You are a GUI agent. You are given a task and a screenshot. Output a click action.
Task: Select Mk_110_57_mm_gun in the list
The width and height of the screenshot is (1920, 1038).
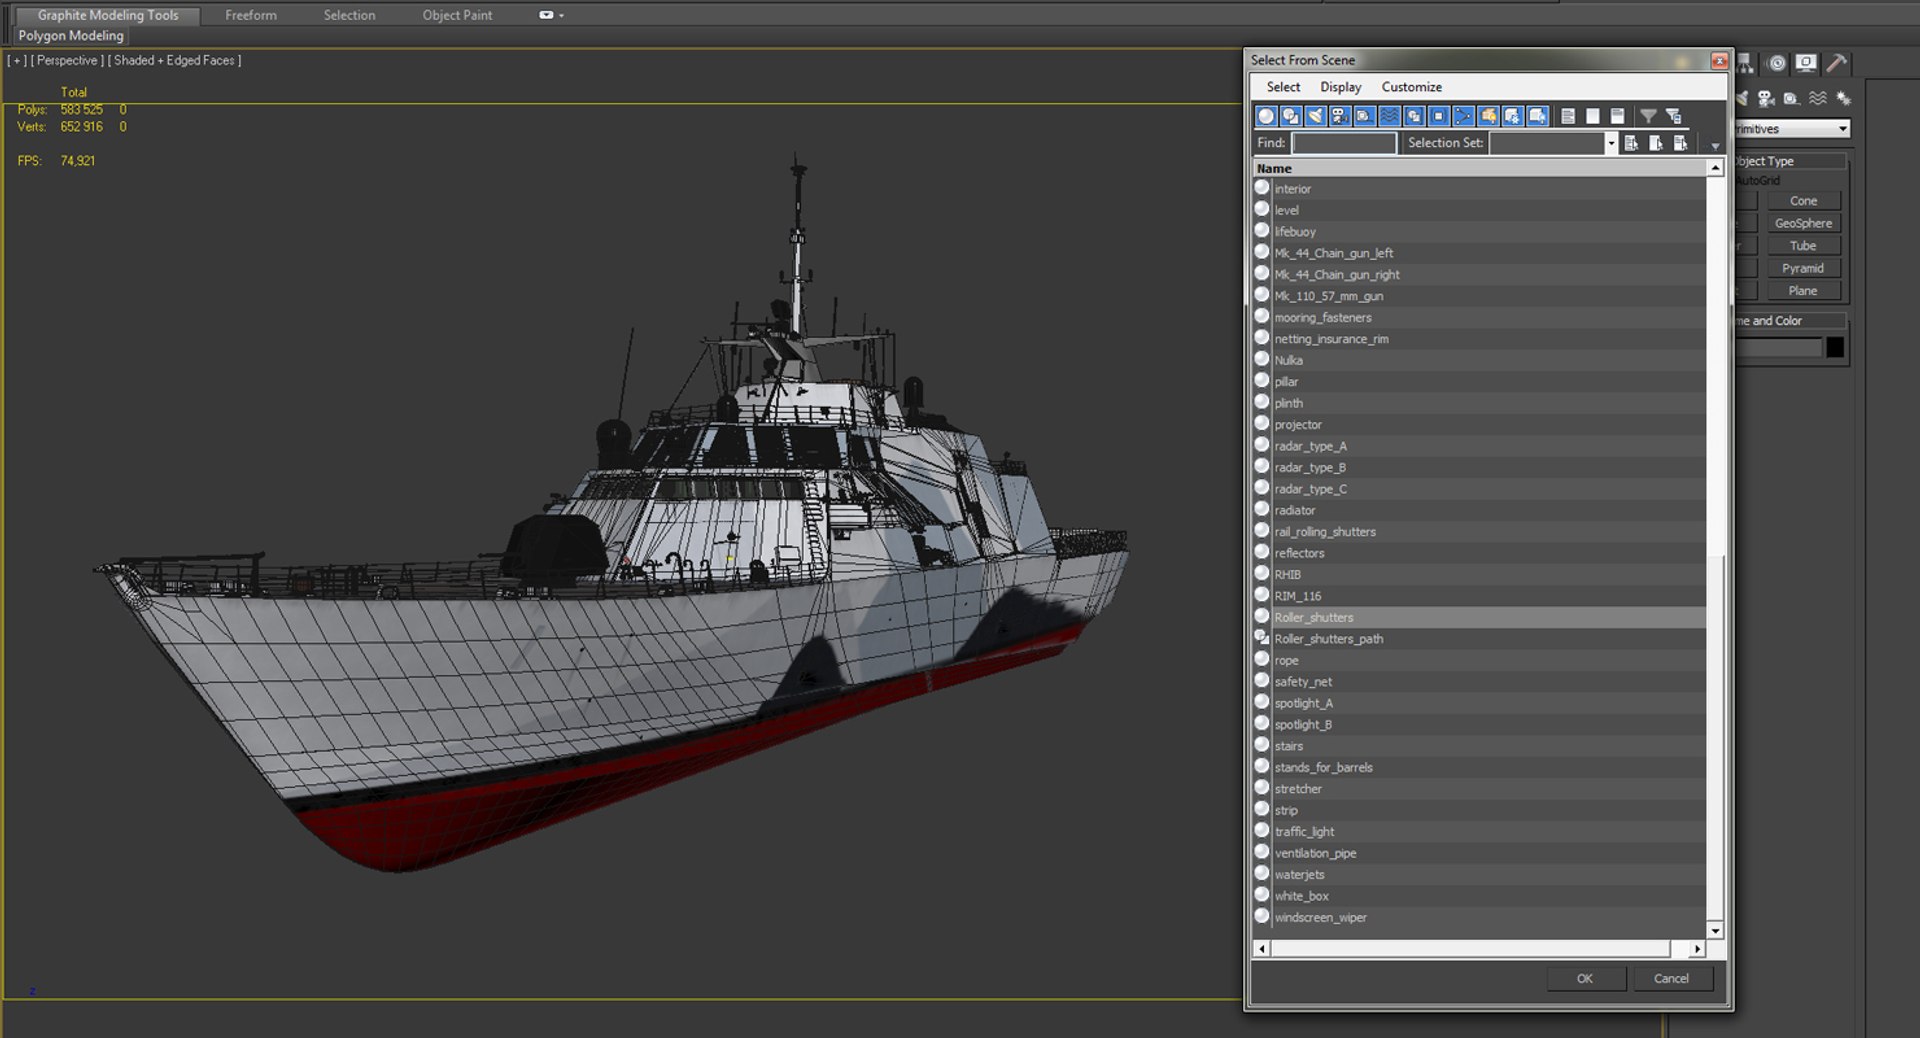point(1479,296)
